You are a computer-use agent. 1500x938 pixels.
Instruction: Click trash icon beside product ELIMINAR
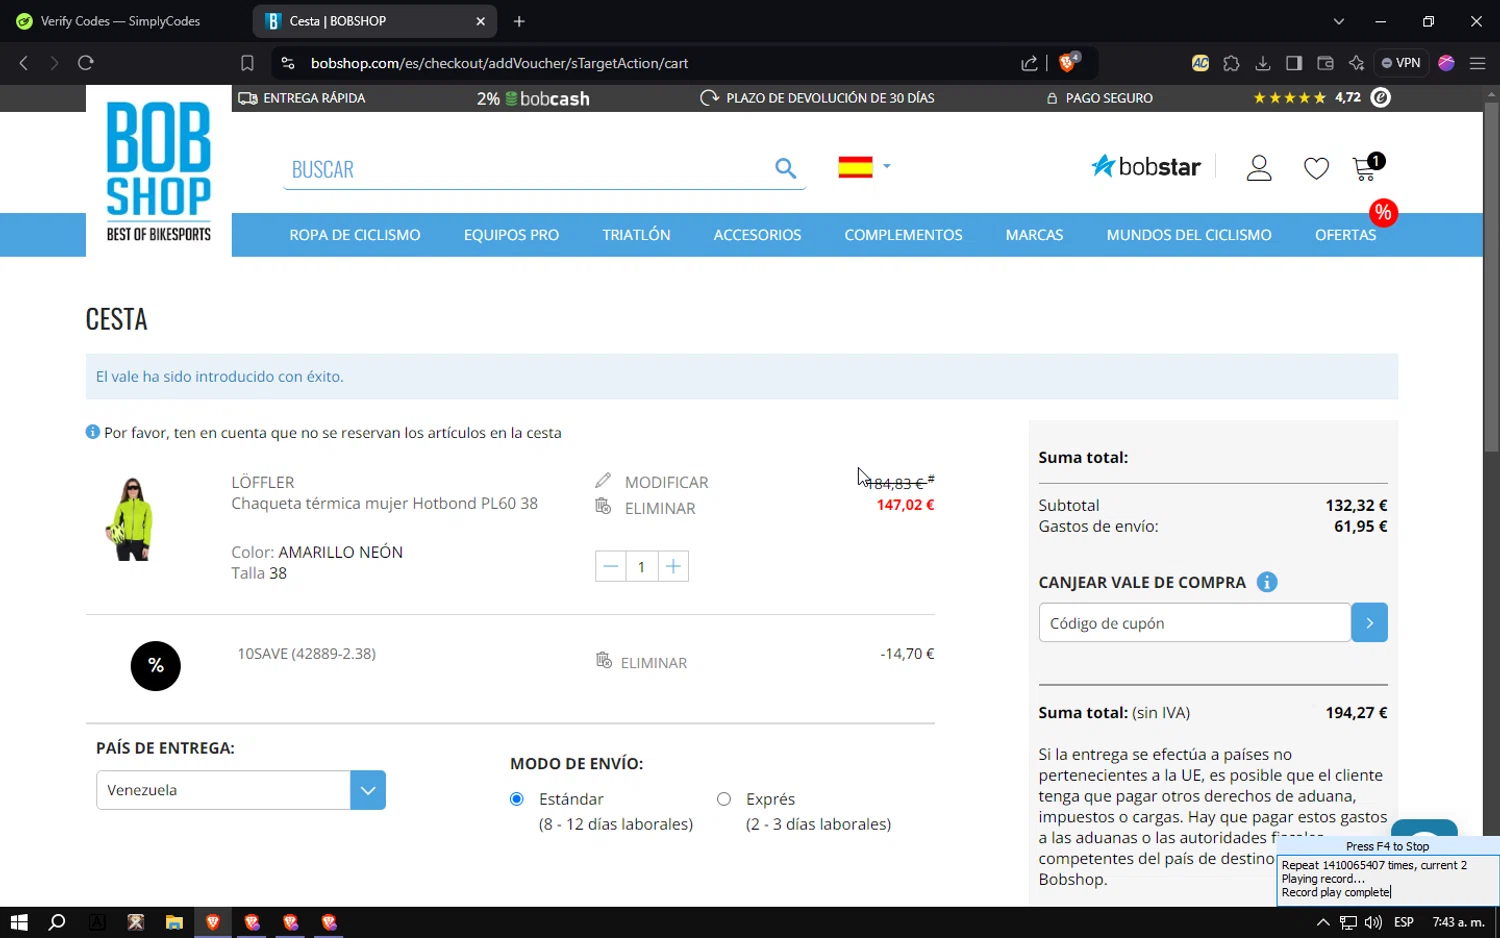tap(603, 507)
